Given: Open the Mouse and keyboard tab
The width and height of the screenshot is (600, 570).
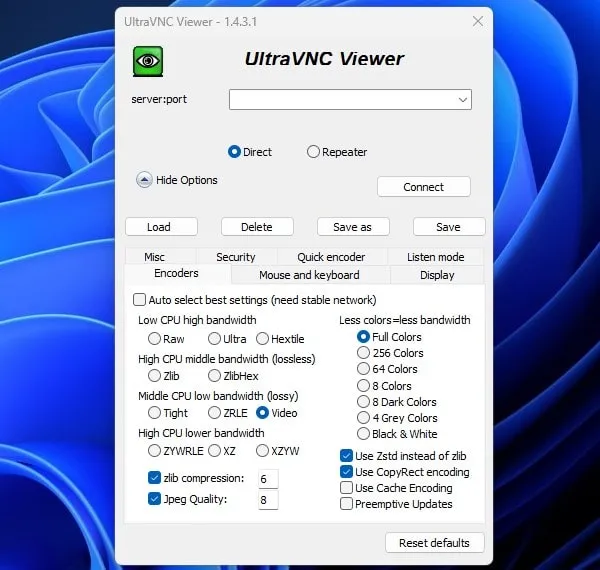Looking at the screenshot, I should tap(309, 275).
